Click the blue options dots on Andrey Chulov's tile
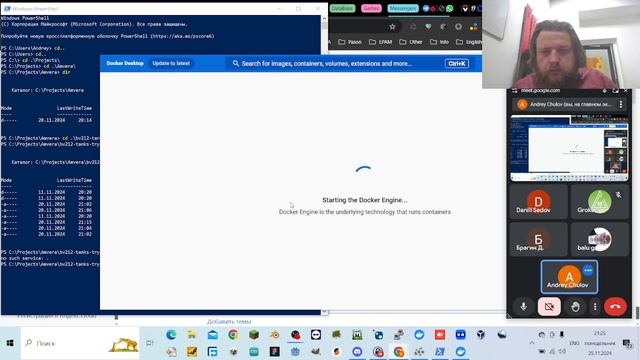 click(x=588, y=270)
